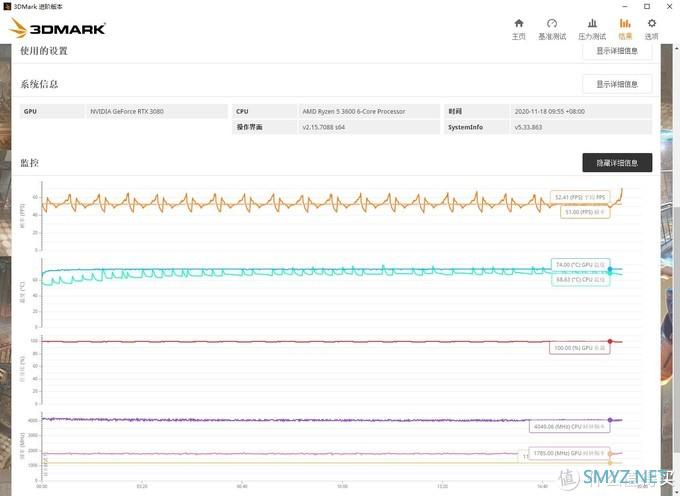
Task: Click the CPU label cell
Action: coord(265,111)
